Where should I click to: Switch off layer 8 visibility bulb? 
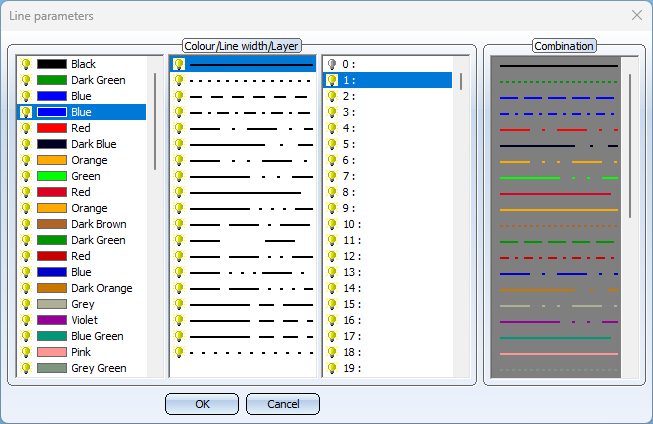pos(332,192)
